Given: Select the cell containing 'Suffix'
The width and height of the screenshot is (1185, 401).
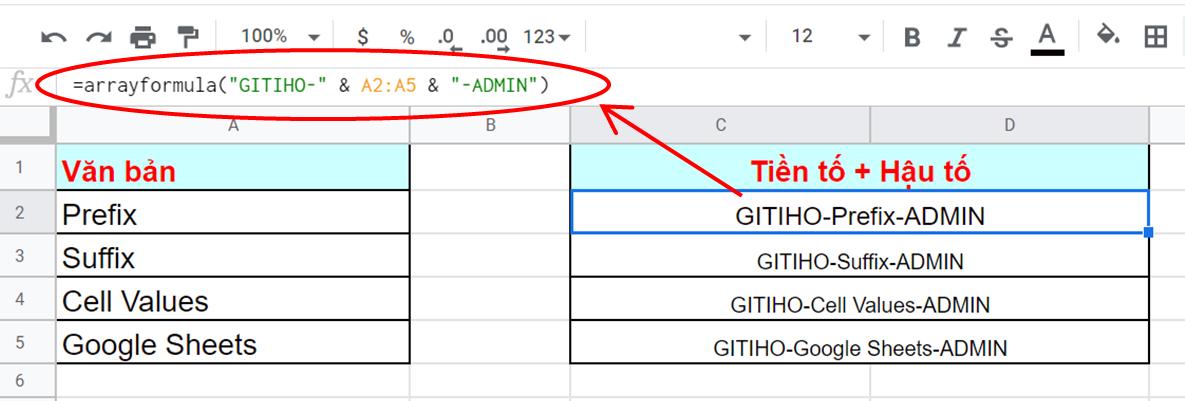Looking at the screenshot, I should click(233, 256).
